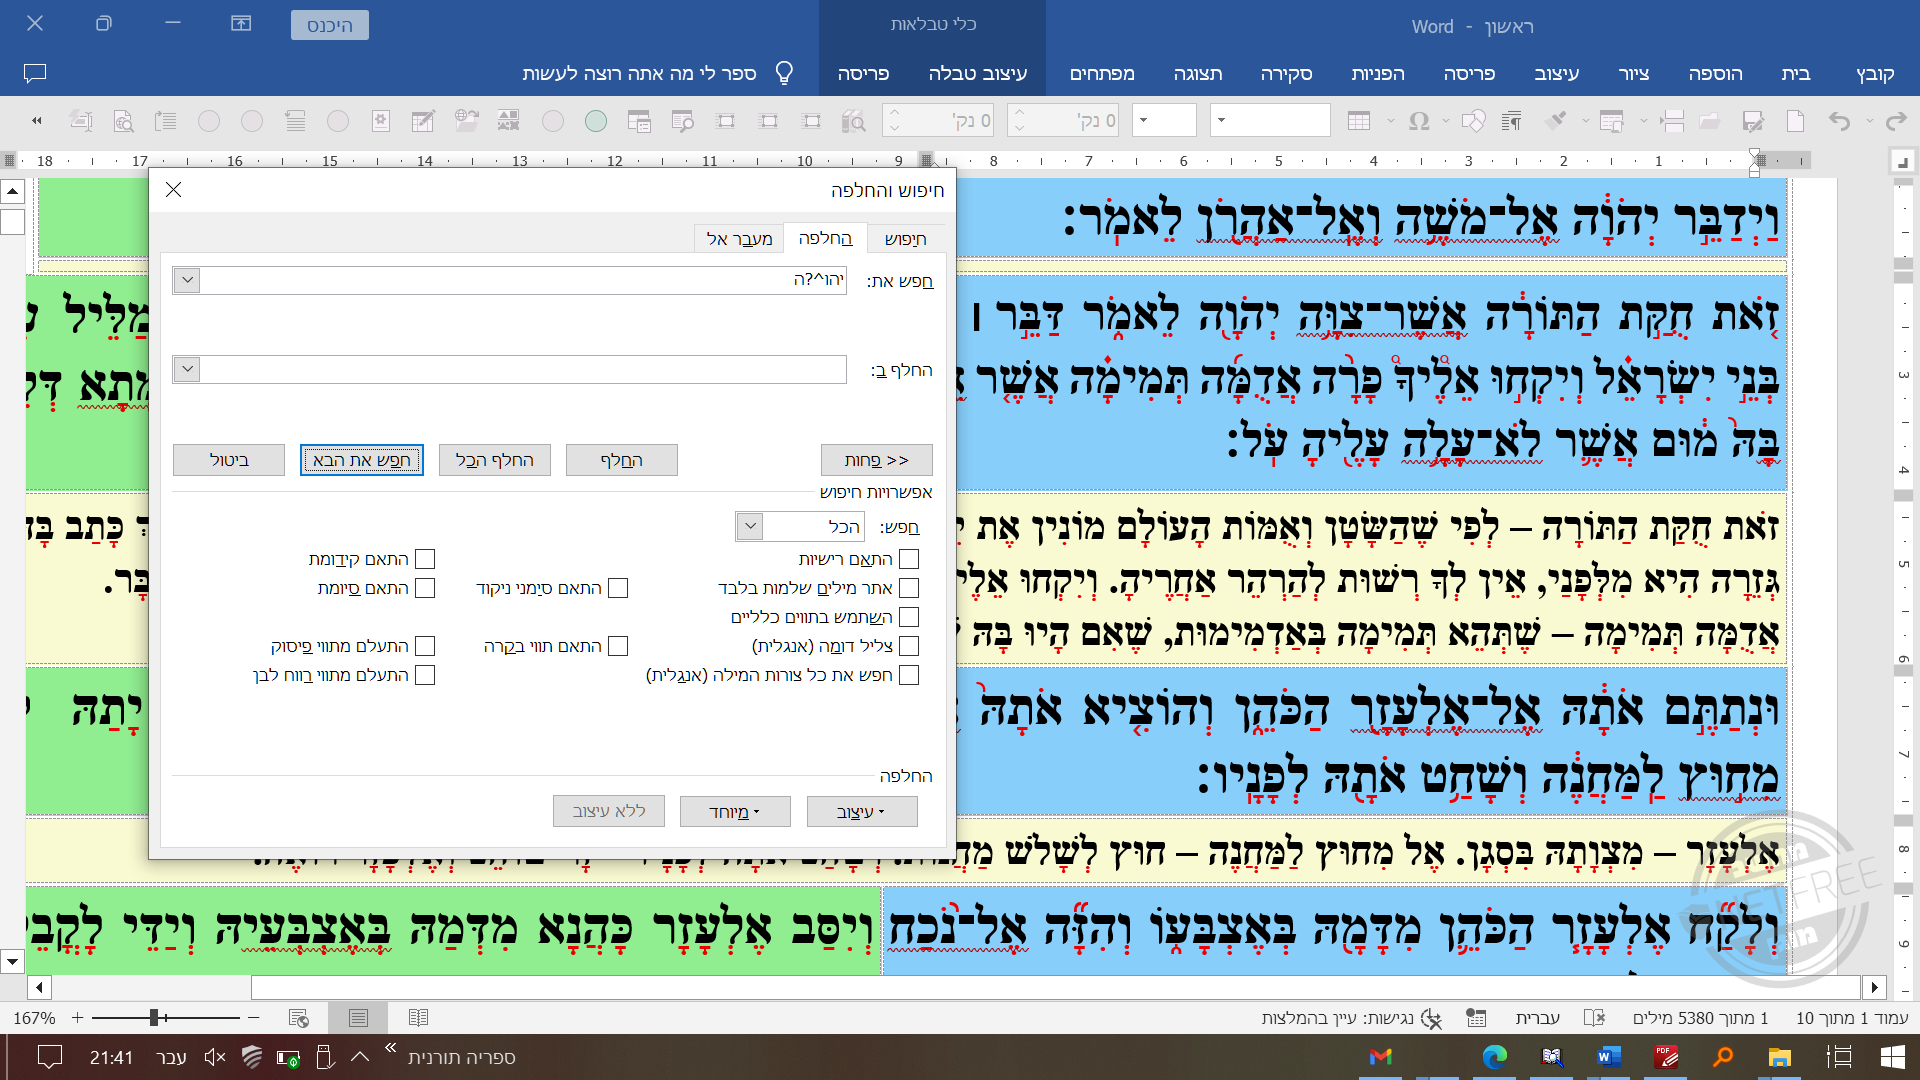The width and height of the screenshot is (1920, 1080).
Task: Open the עיצוב טבלה ribbon tab
Action: [977, 73]
